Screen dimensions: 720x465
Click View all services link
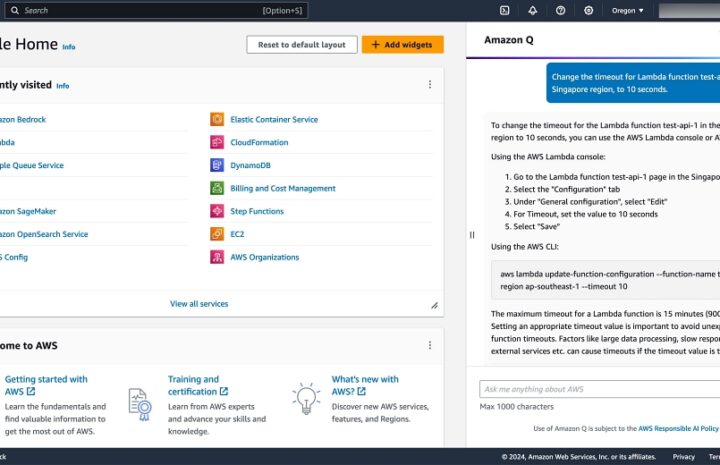199,304
